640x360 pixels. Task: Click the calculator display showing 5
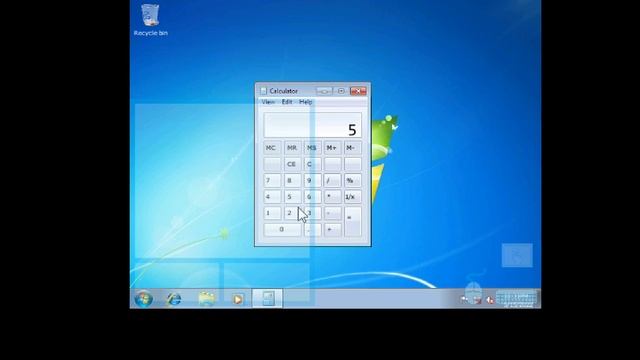[x=313, y=125]
